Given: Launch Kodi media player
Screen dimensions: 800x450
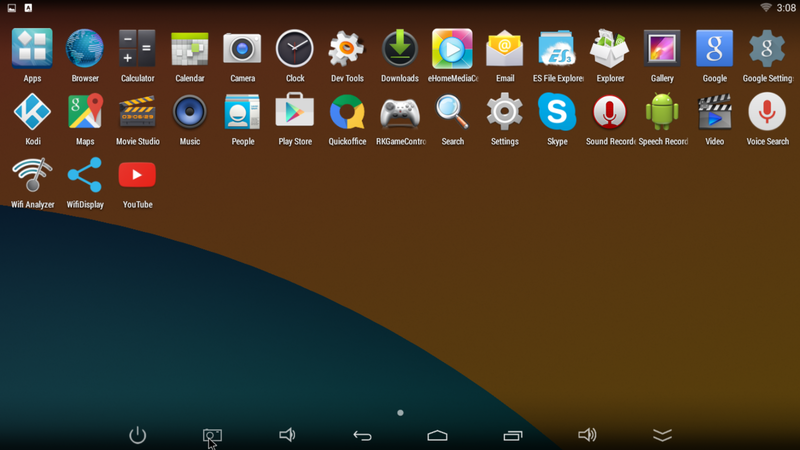Looking at the screenshot, I should 32,112.
